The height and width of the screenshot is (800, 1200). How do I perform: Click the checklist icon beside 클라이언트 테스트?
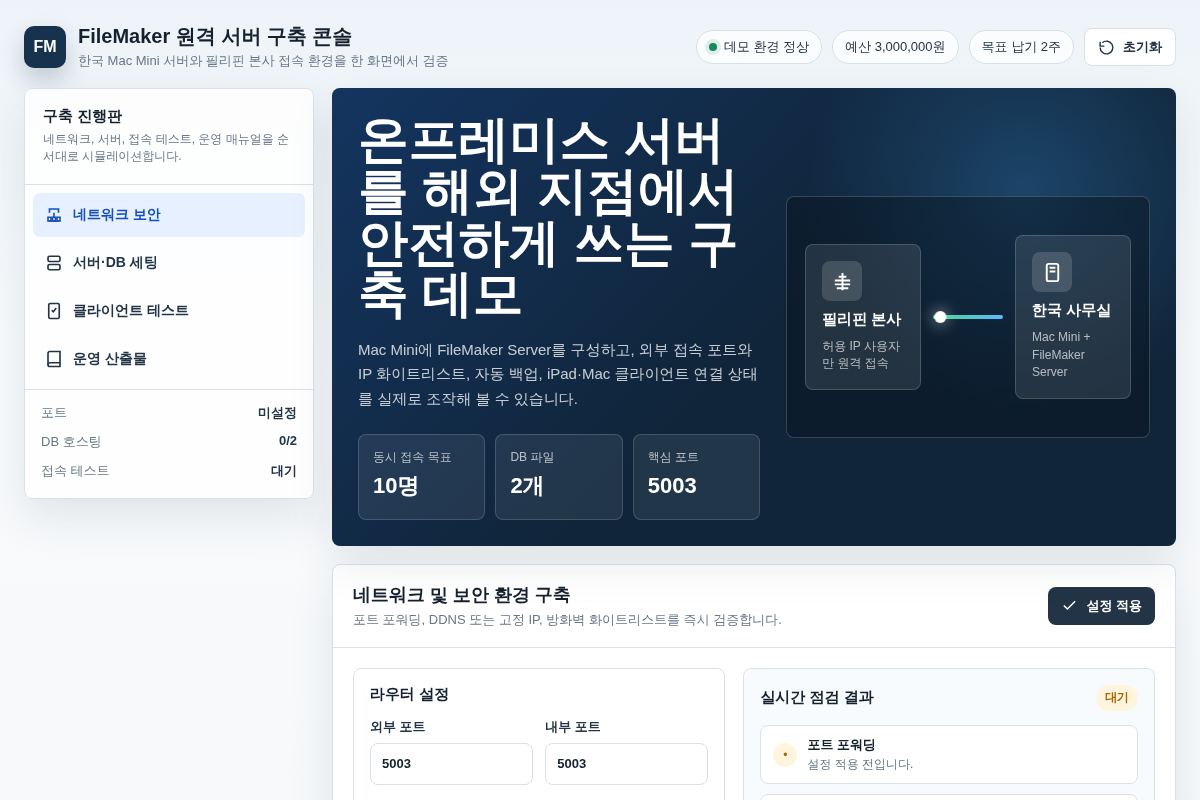pyautogui.click(x=54, y=311)
